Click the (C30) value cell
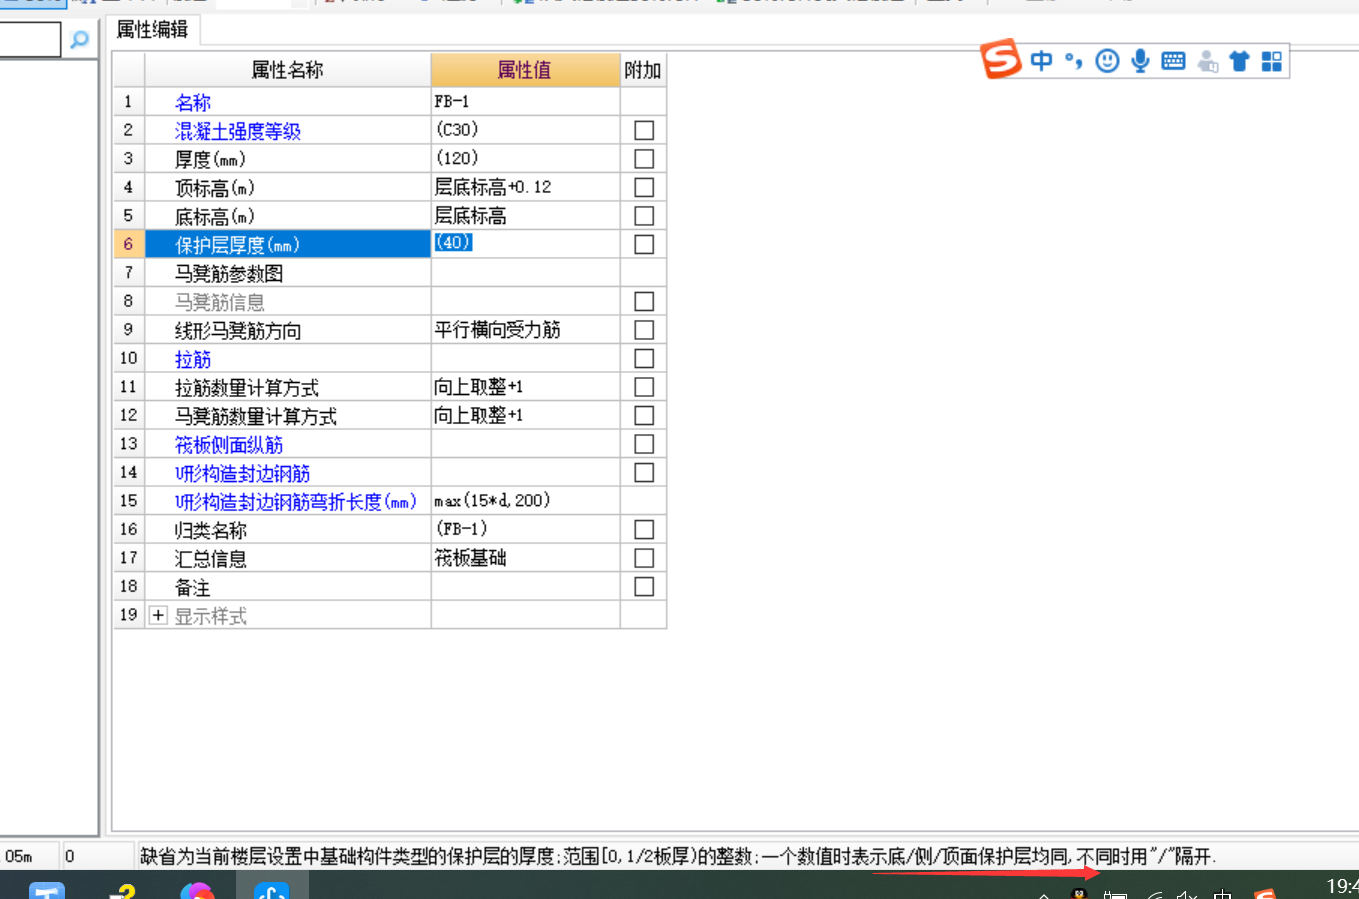The height and width of the screenshot is (899, 1359). coord(525,130)
